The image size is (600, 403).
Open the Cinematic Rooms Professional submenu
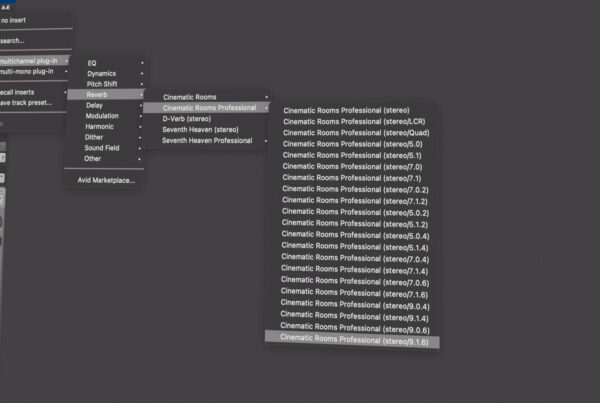207,108
